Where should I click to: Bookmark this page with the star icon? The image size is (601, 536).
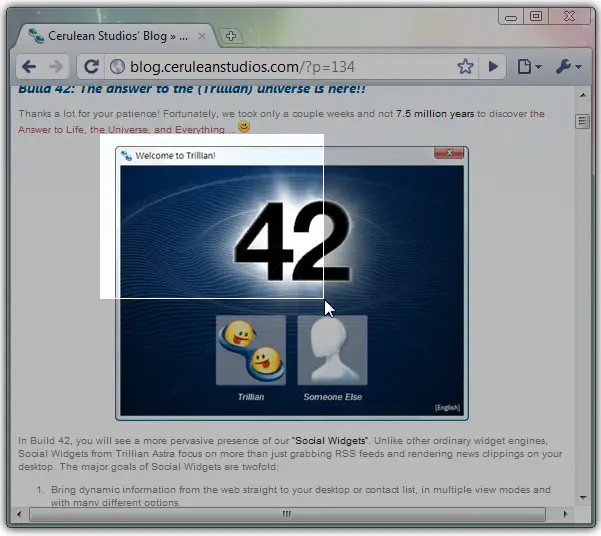tap(465, 67)
